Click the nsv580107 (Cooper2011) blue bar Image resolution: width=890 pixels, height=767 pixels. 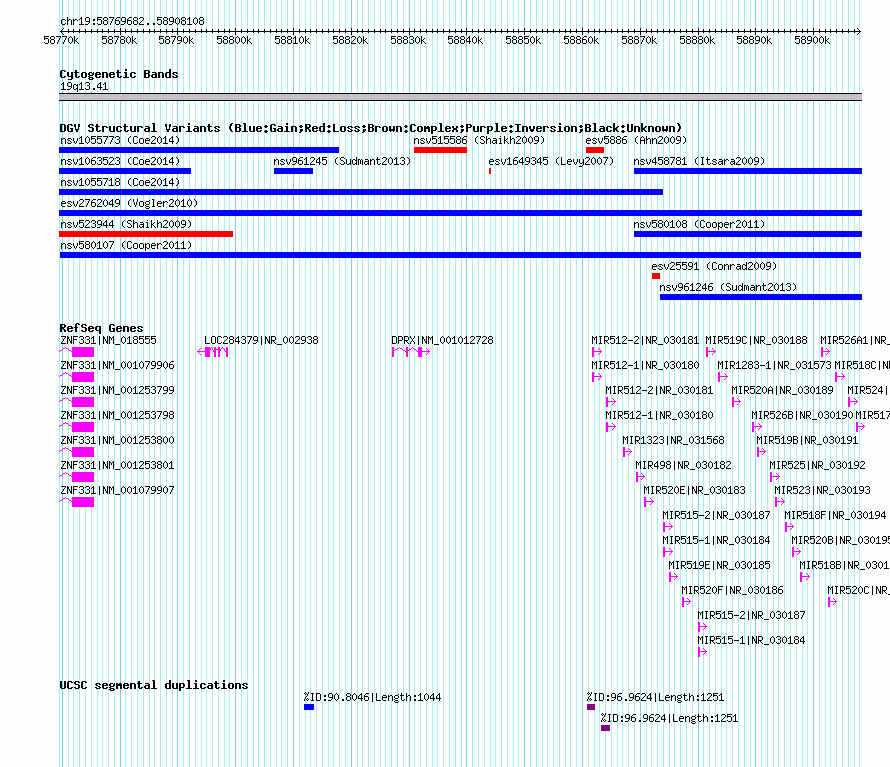pyautogui.click(x=460, y=255)
